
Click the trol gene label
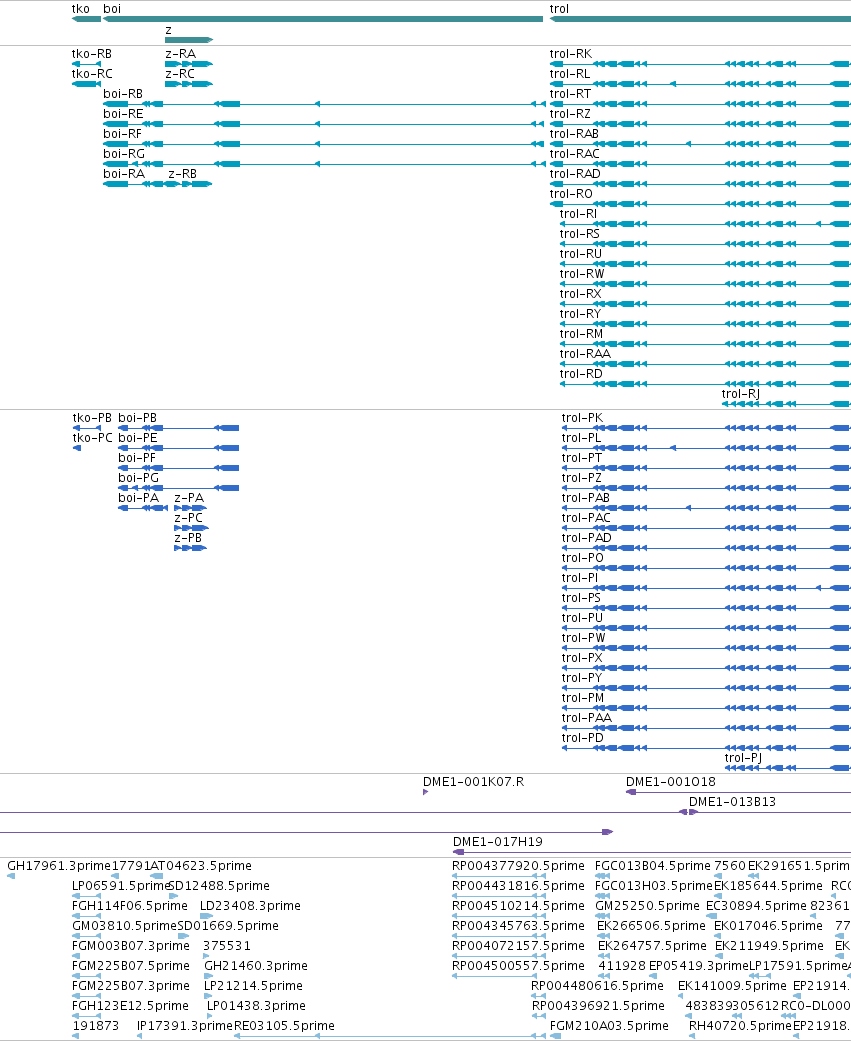(x=559, y=9)
